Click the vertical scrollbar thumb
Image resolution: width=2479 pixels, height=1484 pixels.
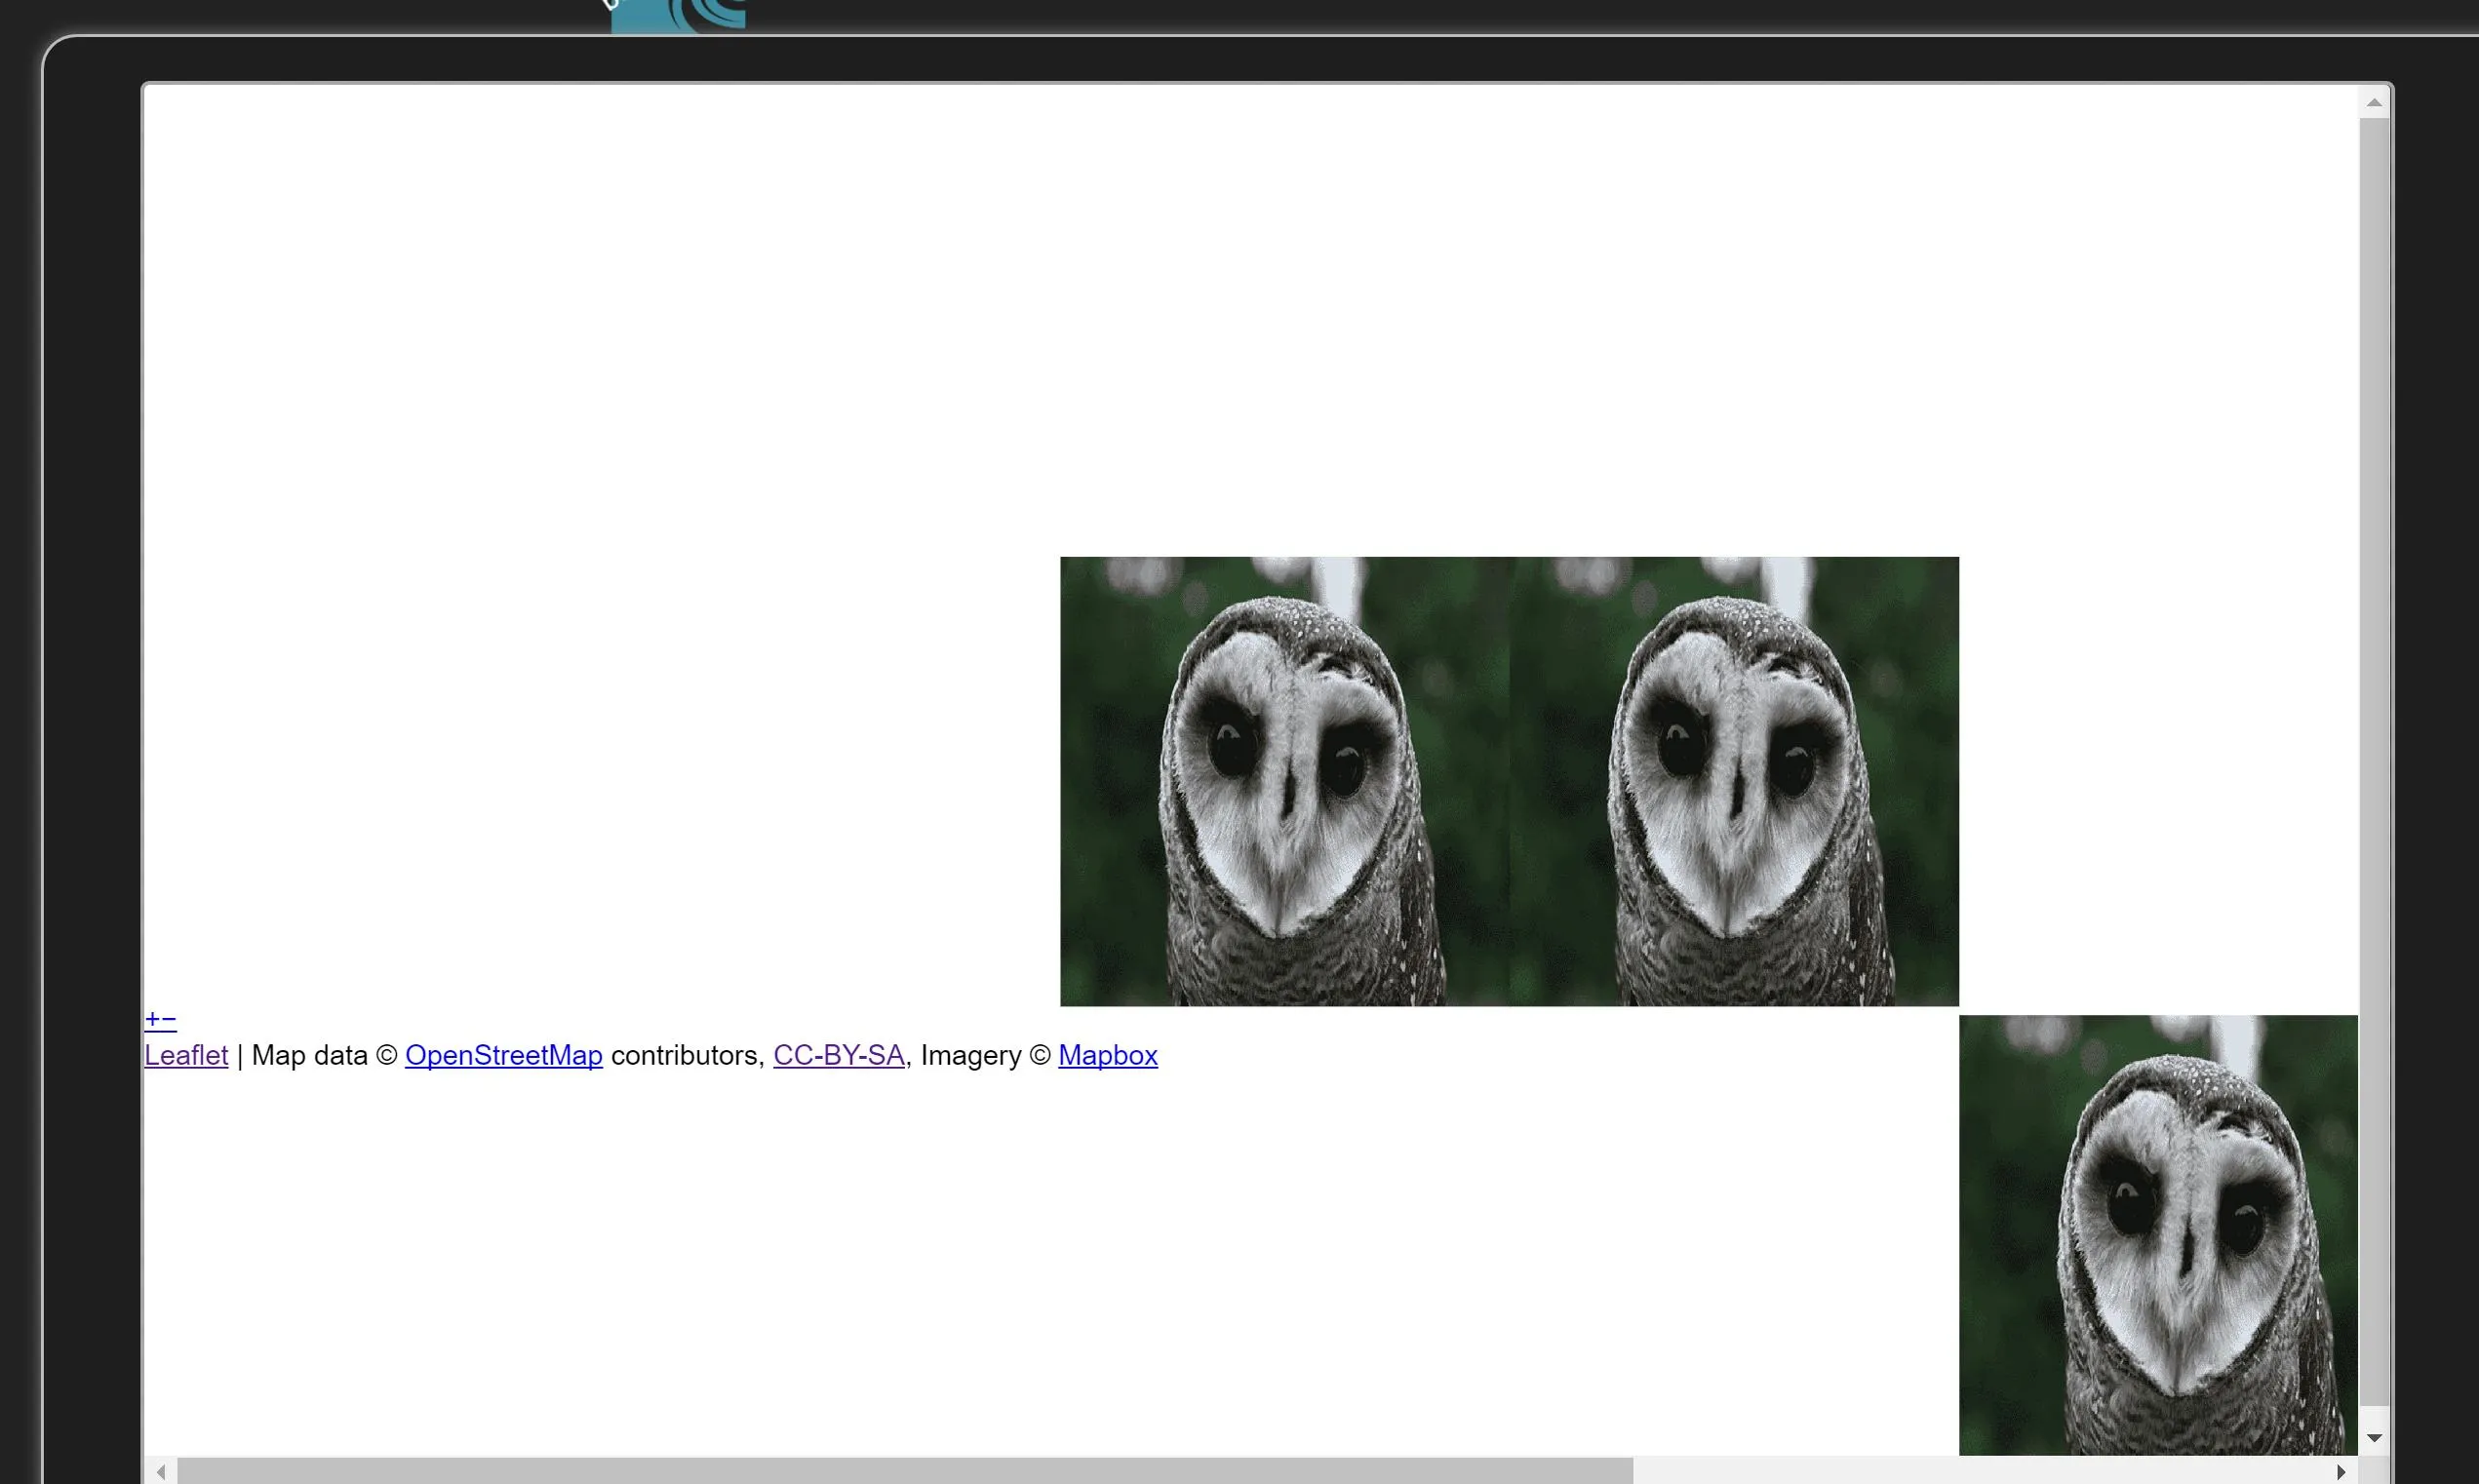pyautogui.click(x=2374, y=760)
